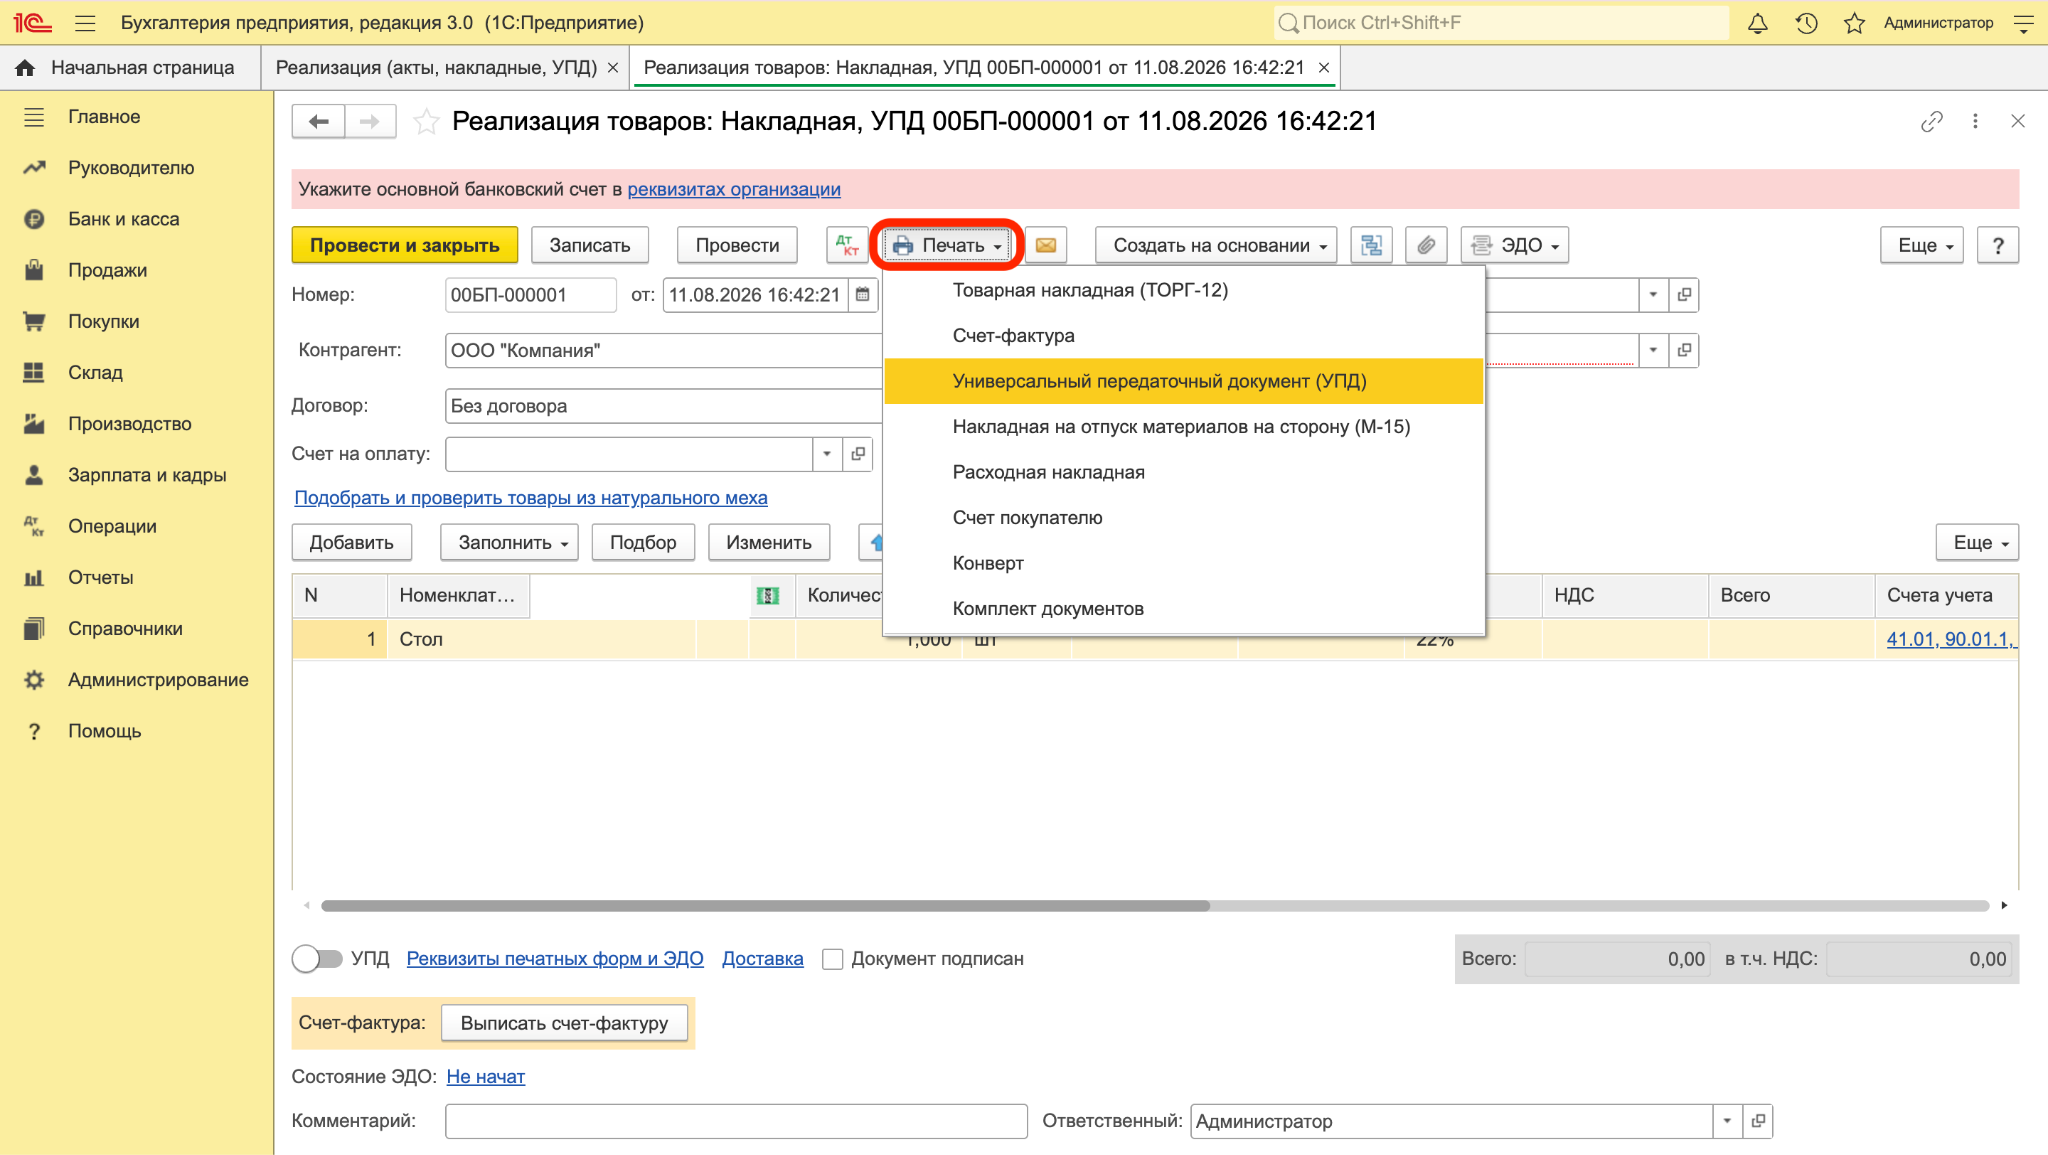Click Подбор button
Image resolution: width=2048 pixels, height=1155 pixels.
[643, 542]
